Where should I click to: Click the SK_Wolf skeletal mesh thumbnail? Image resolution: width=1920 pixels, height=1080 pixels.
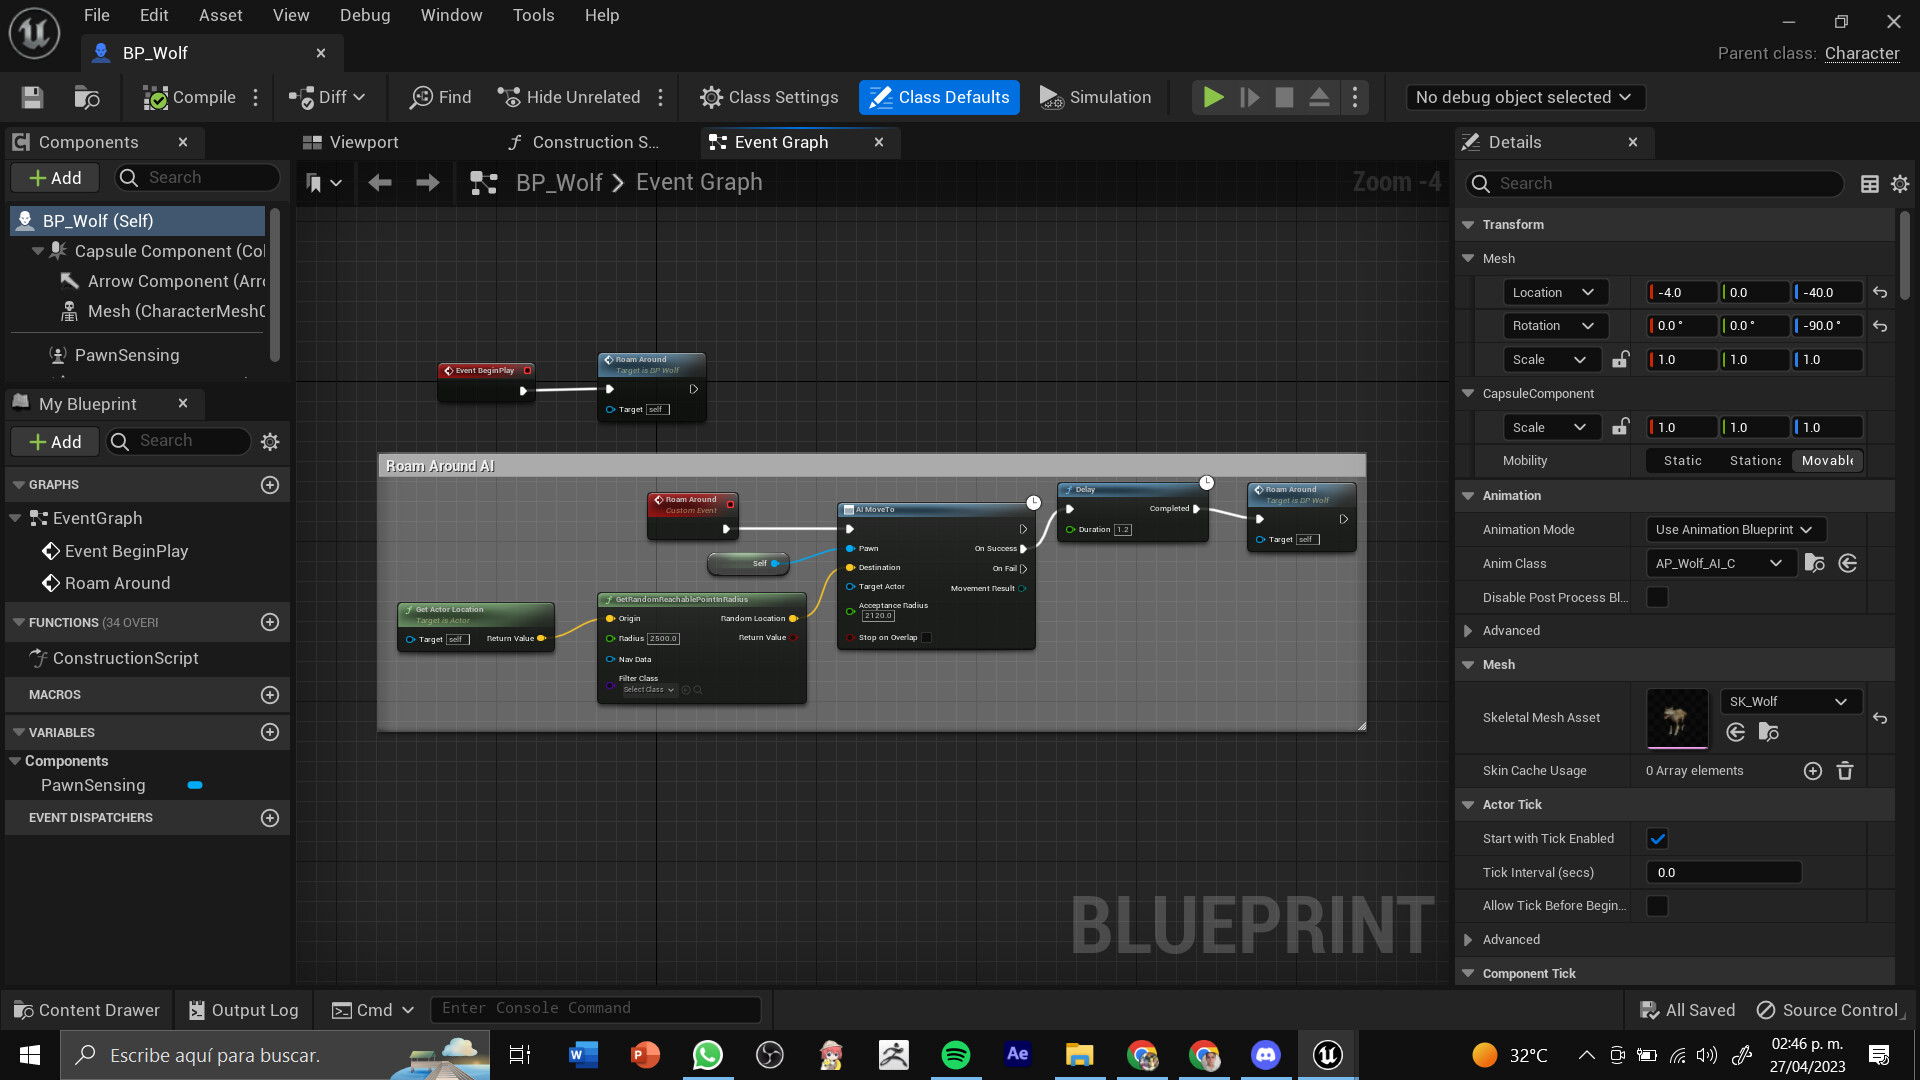[x=1676, y=718]
